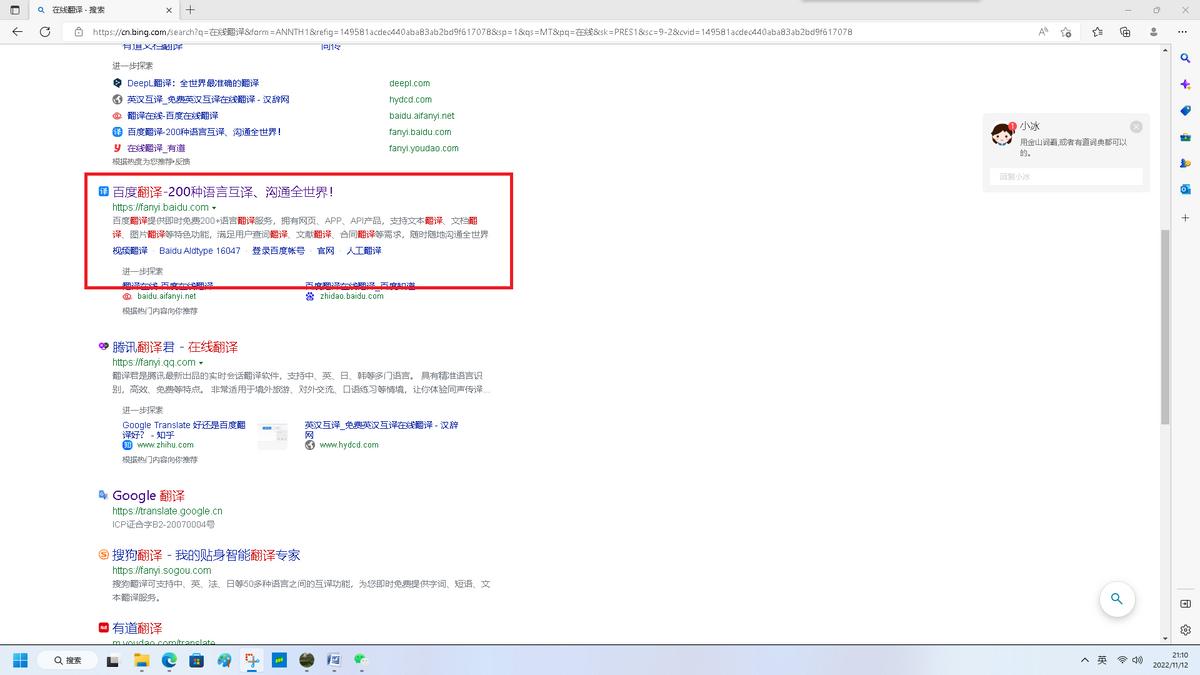Open the 有道翻译 result title
The image size is (1200, 675).
(137, 628)
